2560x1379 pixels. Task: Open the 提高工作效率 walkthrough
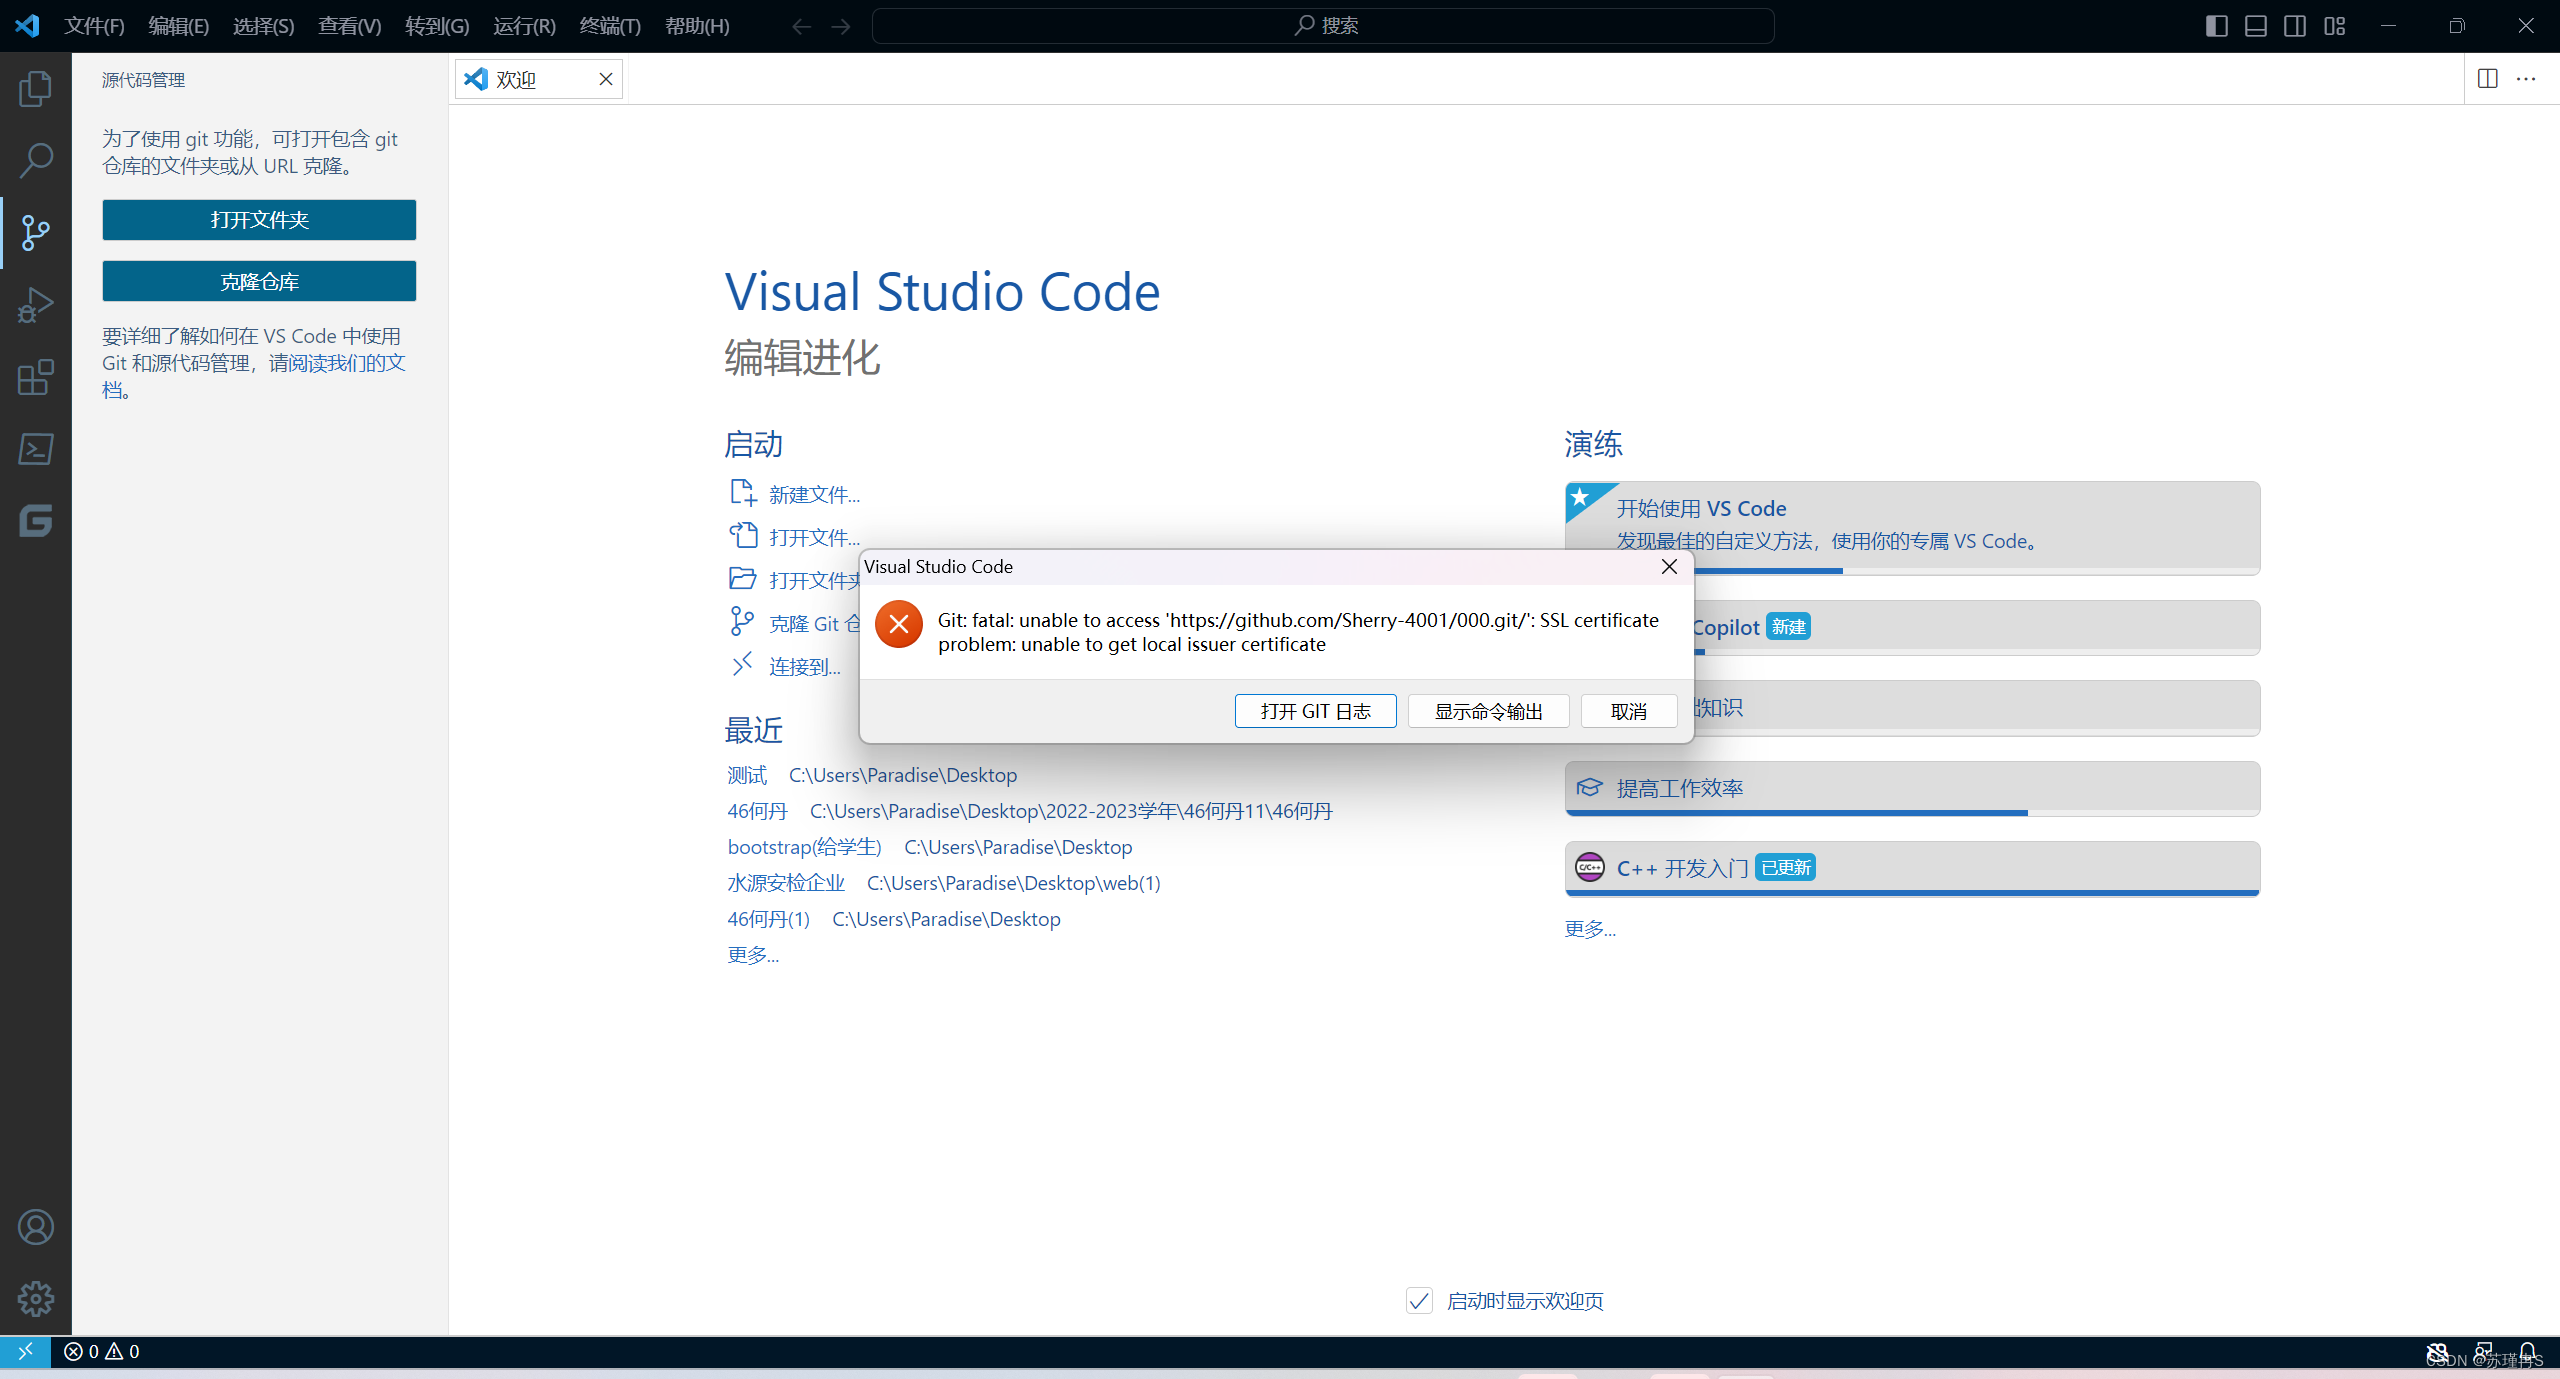click(x=1912, y=788)
